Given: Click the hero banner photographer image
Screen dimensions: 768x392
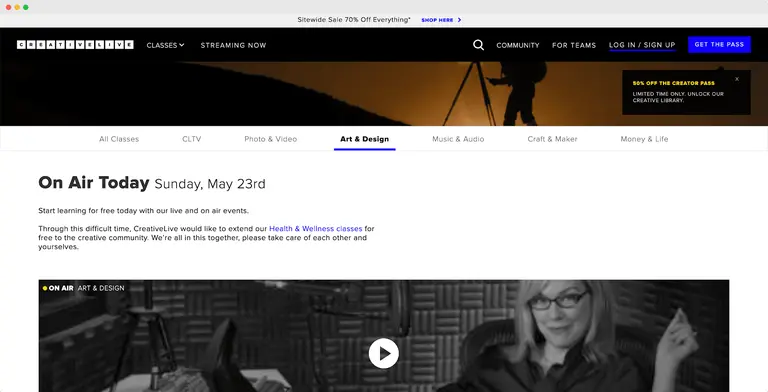Looking at the screenshot, I should point(384,94).
